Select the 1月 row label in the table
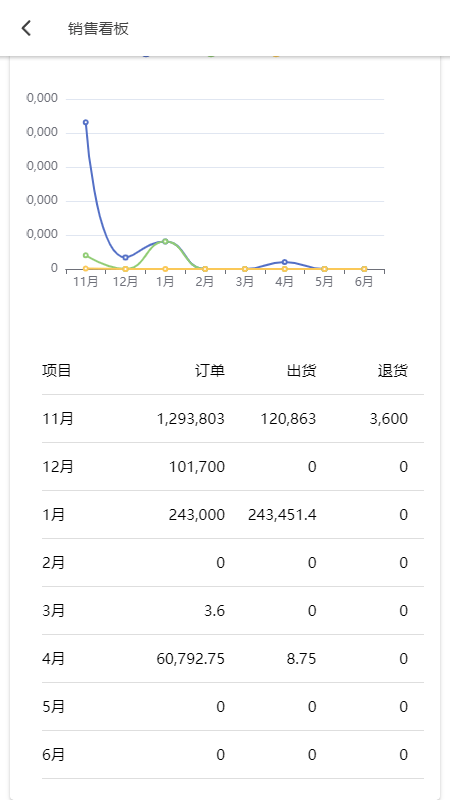 tap(54, 515)
